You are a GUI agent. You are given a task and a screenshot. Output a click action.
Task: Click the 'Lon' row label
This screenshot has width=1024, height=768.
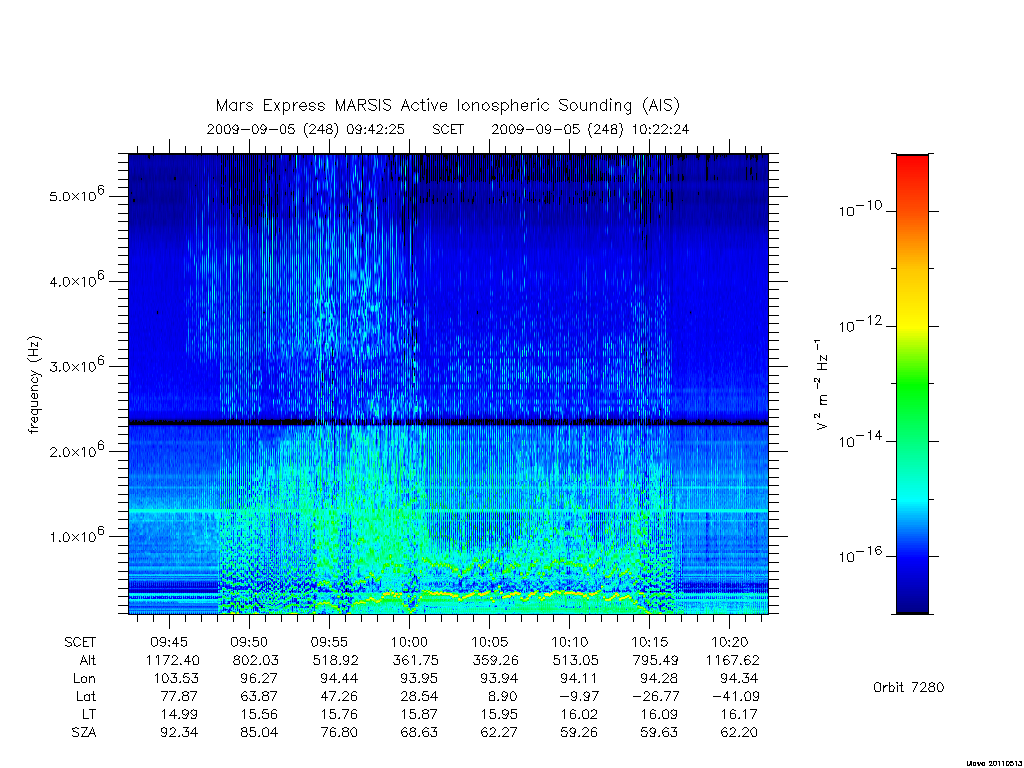(84, 679)
